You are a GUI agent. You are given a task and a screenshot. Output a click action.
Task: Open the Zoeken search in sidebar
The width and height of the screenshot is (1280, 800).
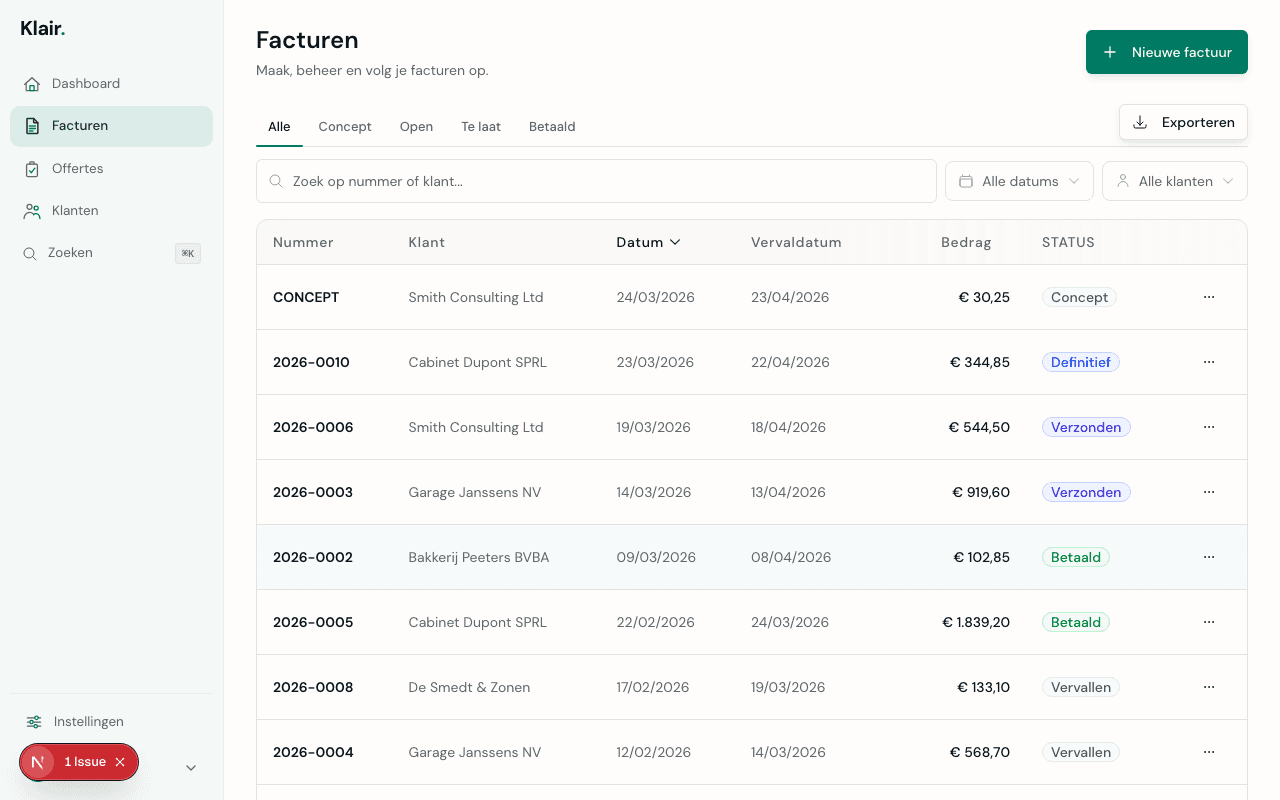click(70, 253)
